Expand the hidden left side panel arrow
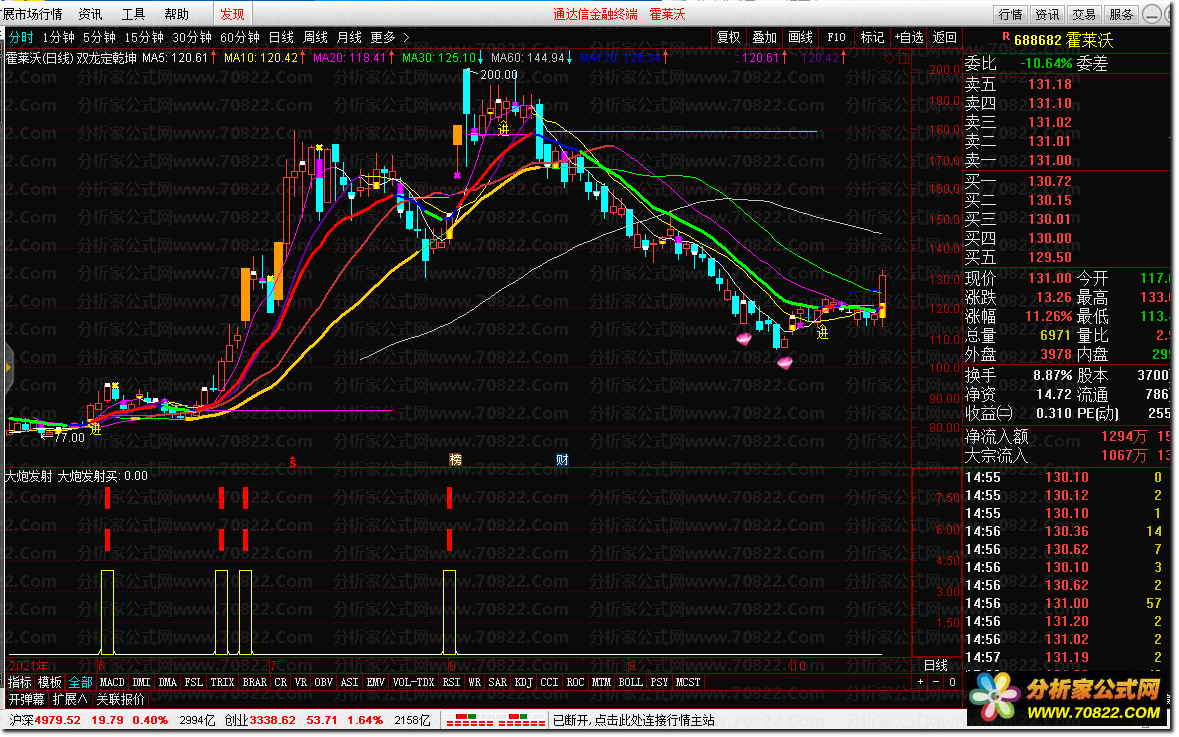The width and height of the screenshot is (1179, 737). click(x=8, y=368)
